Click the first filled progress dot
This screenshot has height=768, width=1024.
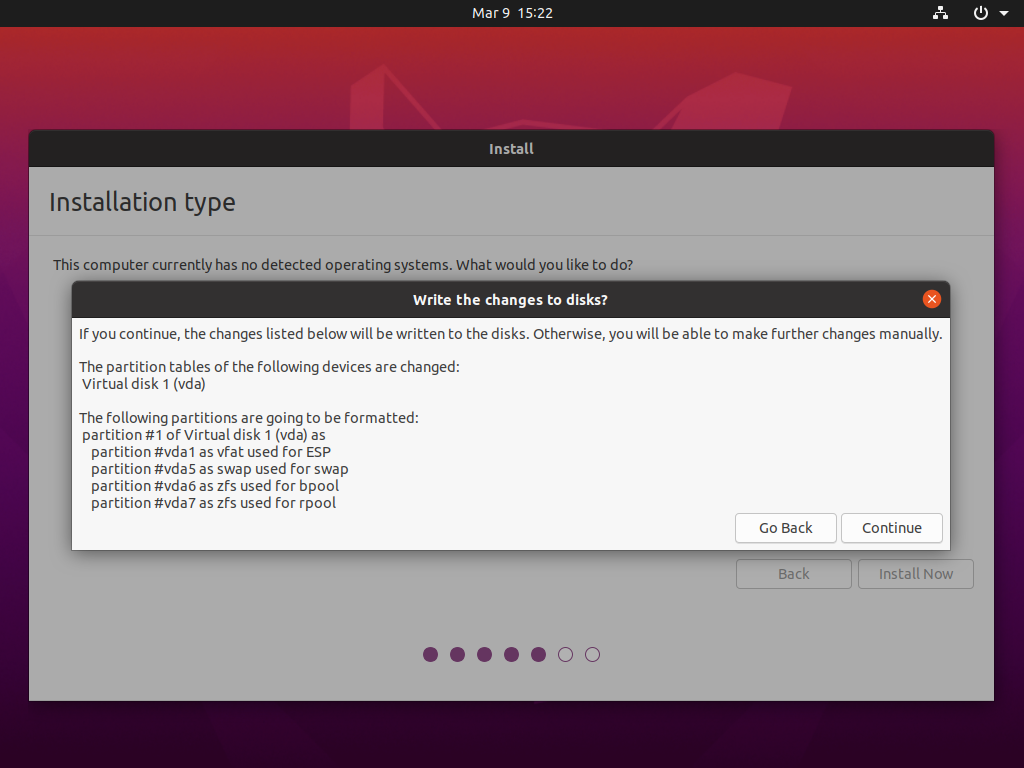point(430,654)
